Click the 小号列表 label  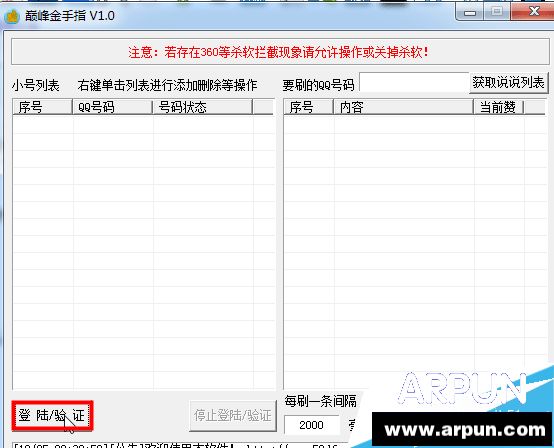(x=36, y=85)
